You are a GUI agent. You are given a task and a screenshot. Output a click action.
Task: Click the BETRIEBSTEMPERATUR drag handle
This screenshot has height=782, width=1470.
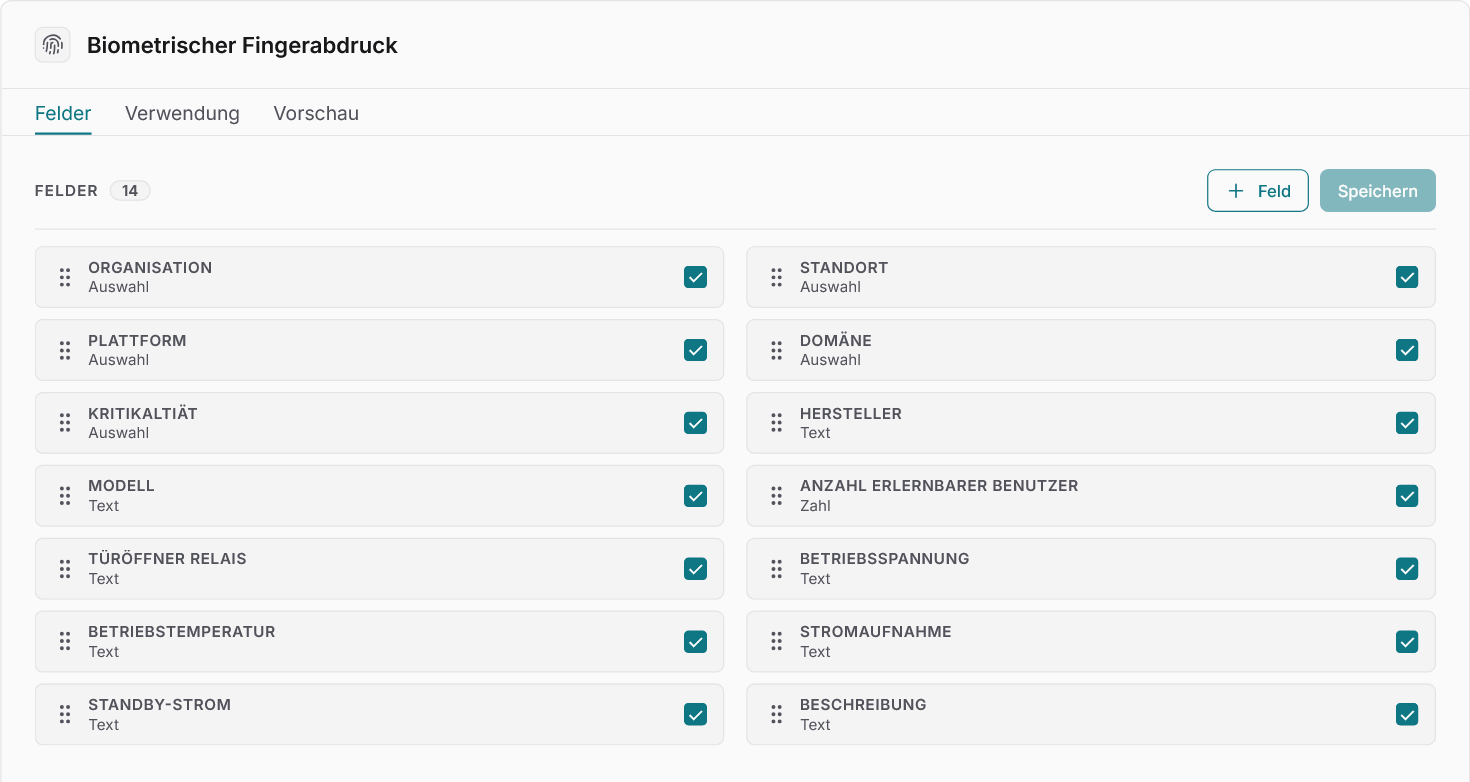tap(65, 642)
